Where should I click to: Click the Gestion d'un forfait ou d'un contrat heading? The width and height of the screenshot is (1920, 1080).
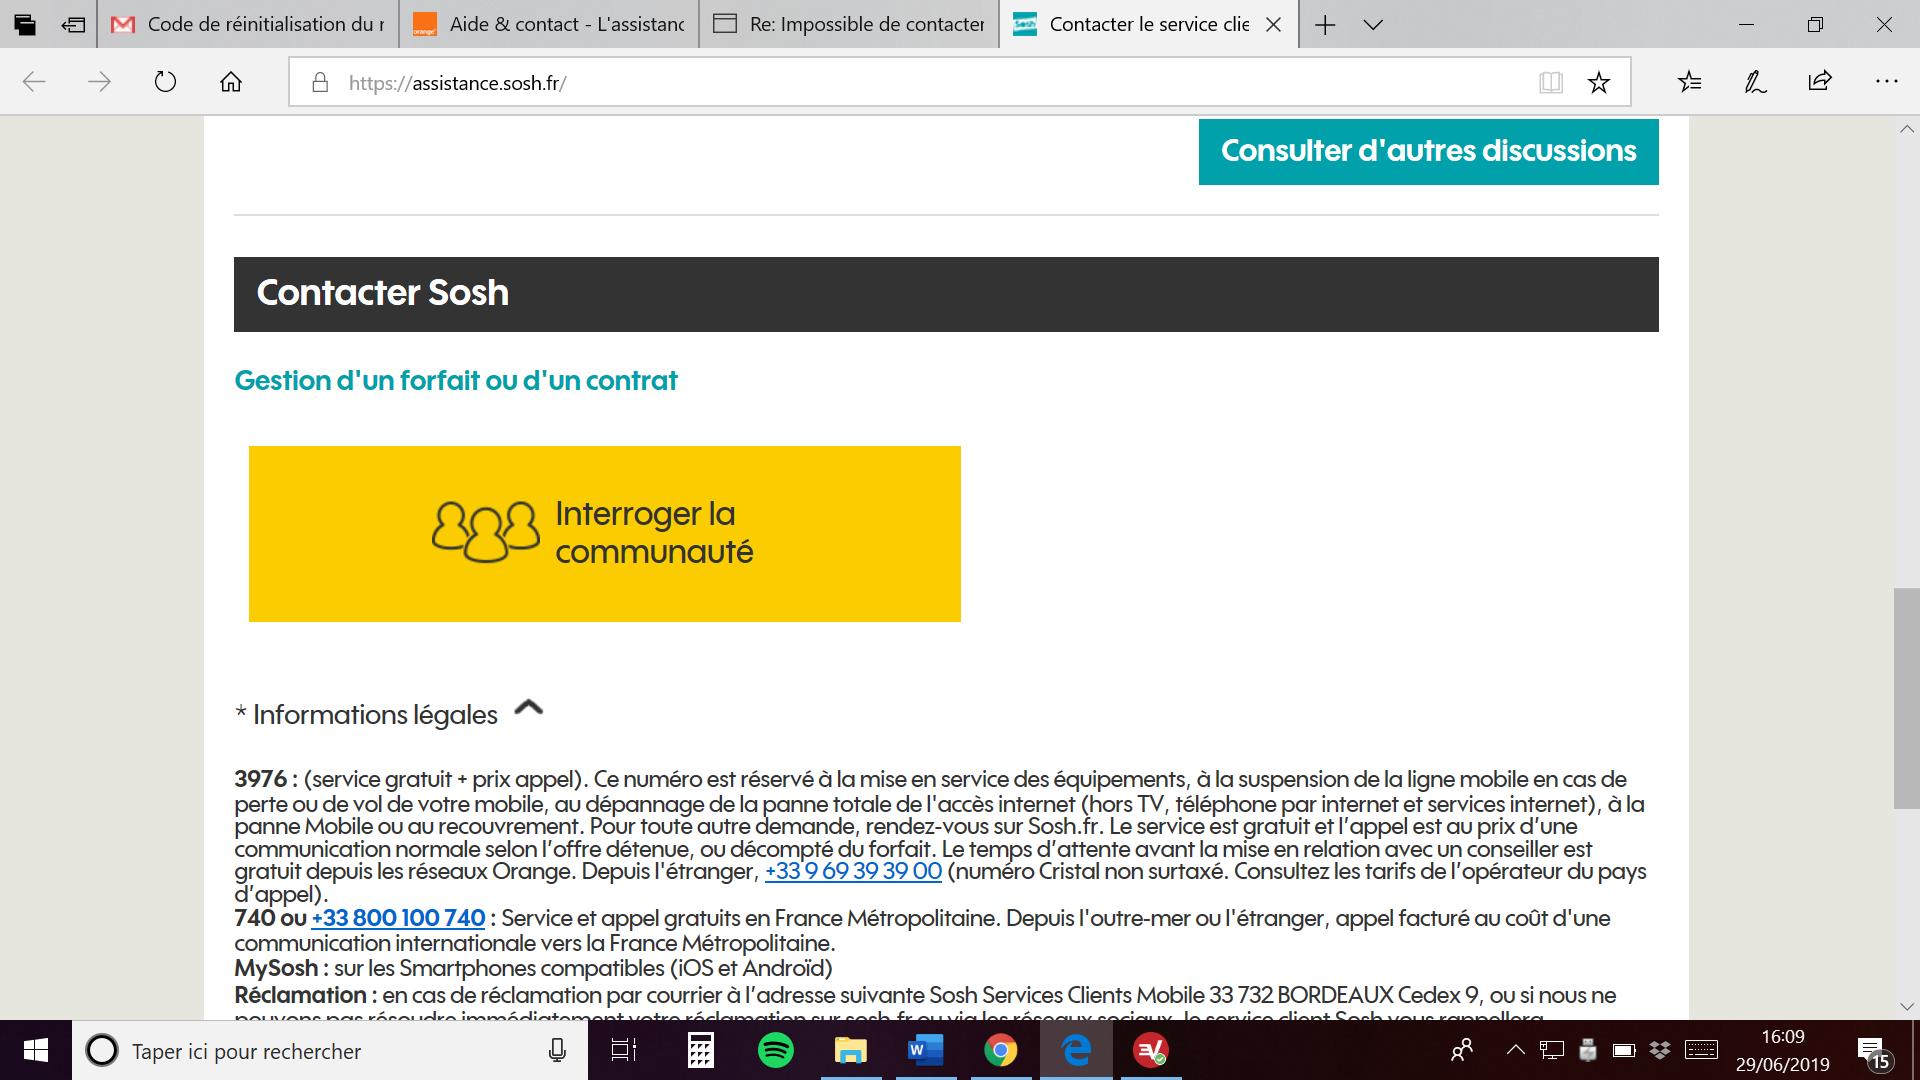456,381
